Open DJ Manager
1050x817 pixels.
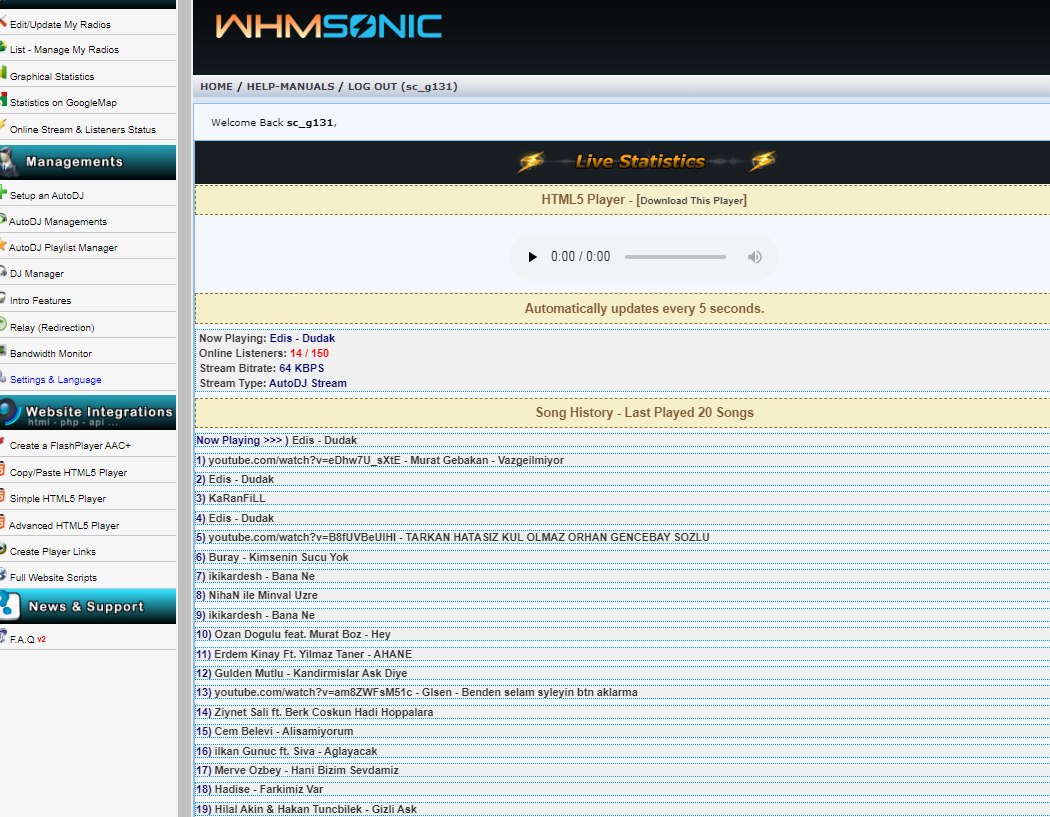37,274
